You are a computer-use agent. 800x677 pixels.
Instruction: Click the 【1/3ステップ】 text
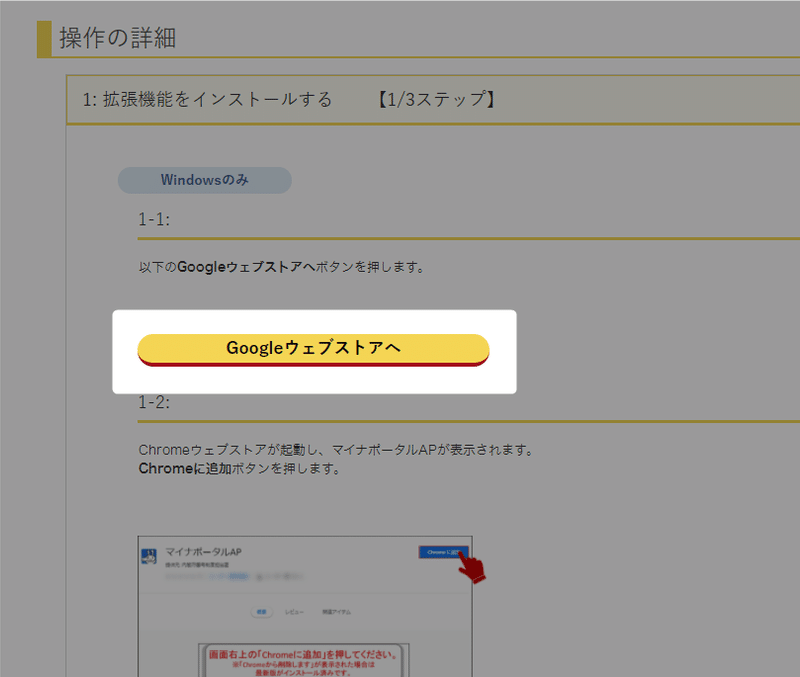(x=437, y=99)
